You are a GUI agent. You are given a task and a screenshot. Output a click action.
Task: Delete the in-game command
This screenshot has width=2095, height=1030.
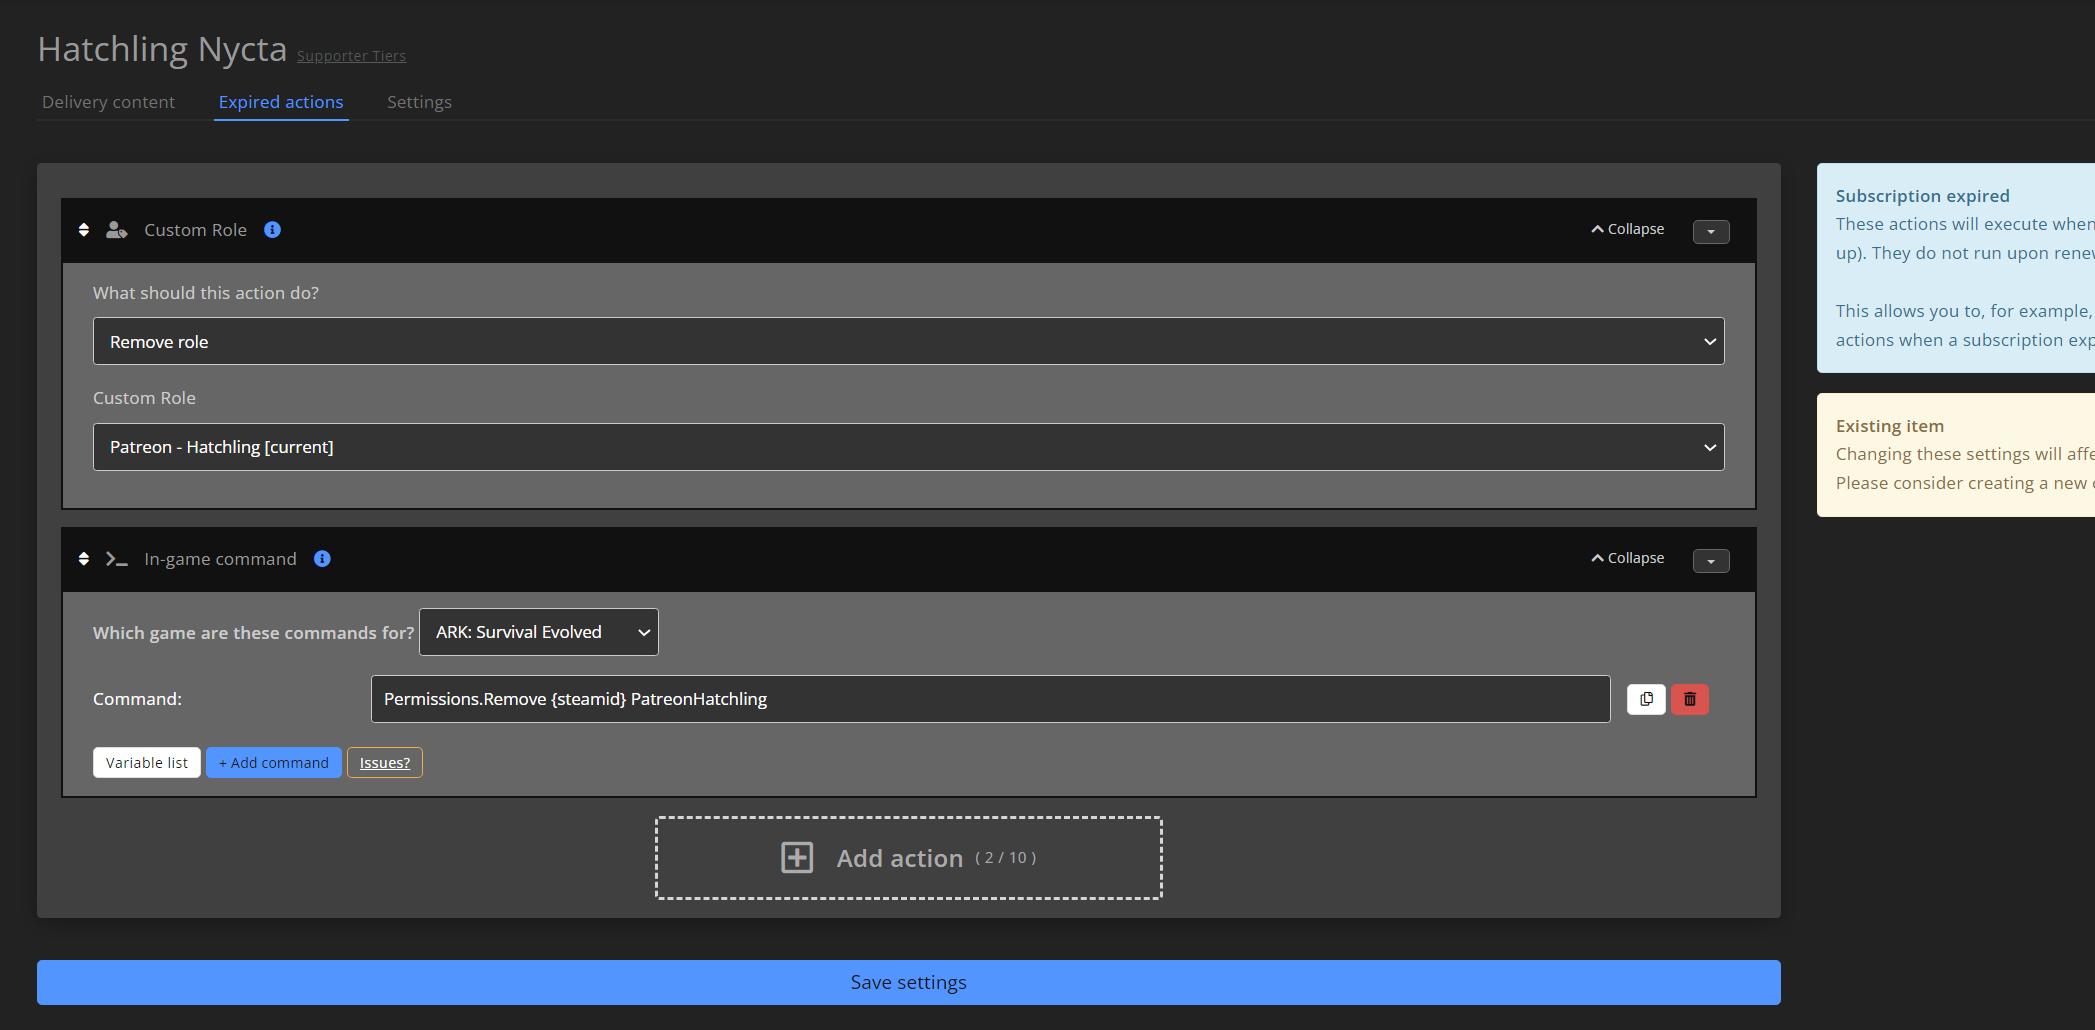coord(1689,699)
